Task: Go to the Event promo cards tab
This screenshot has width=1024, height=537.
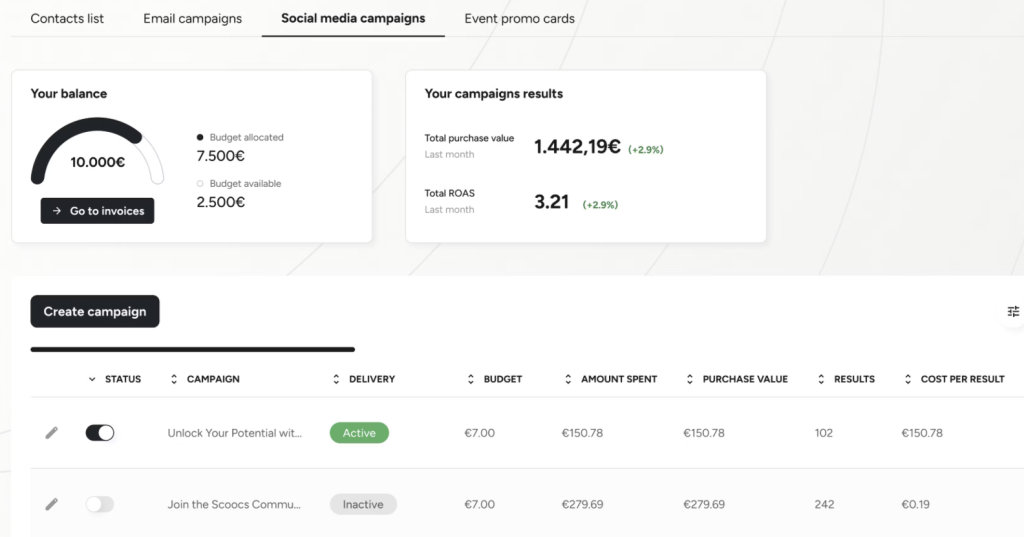Action: click(519, 18)
